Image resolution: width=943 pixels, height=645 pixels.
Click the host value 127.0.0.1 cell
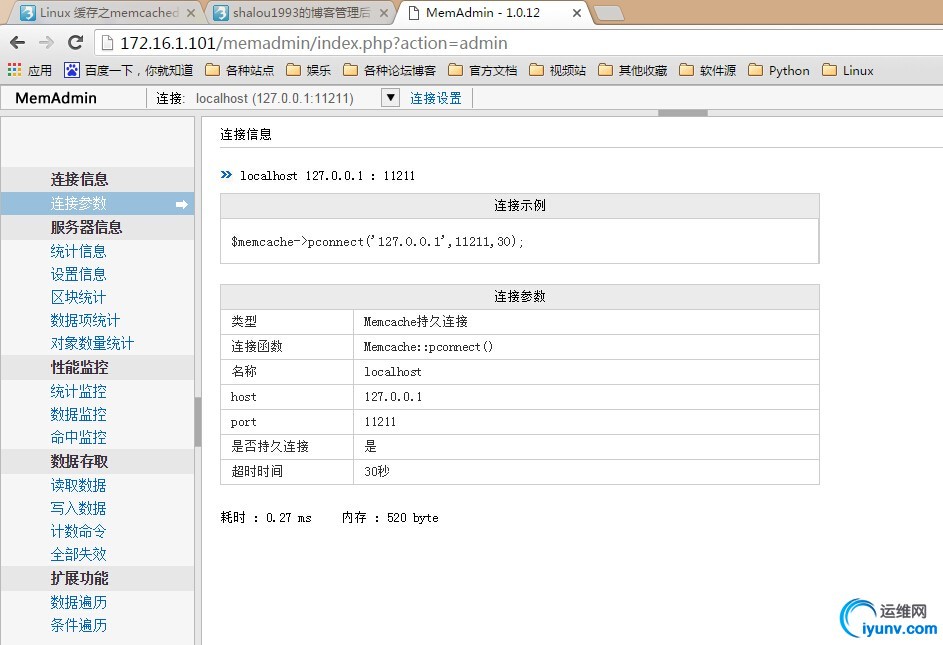tap(586, 397)
